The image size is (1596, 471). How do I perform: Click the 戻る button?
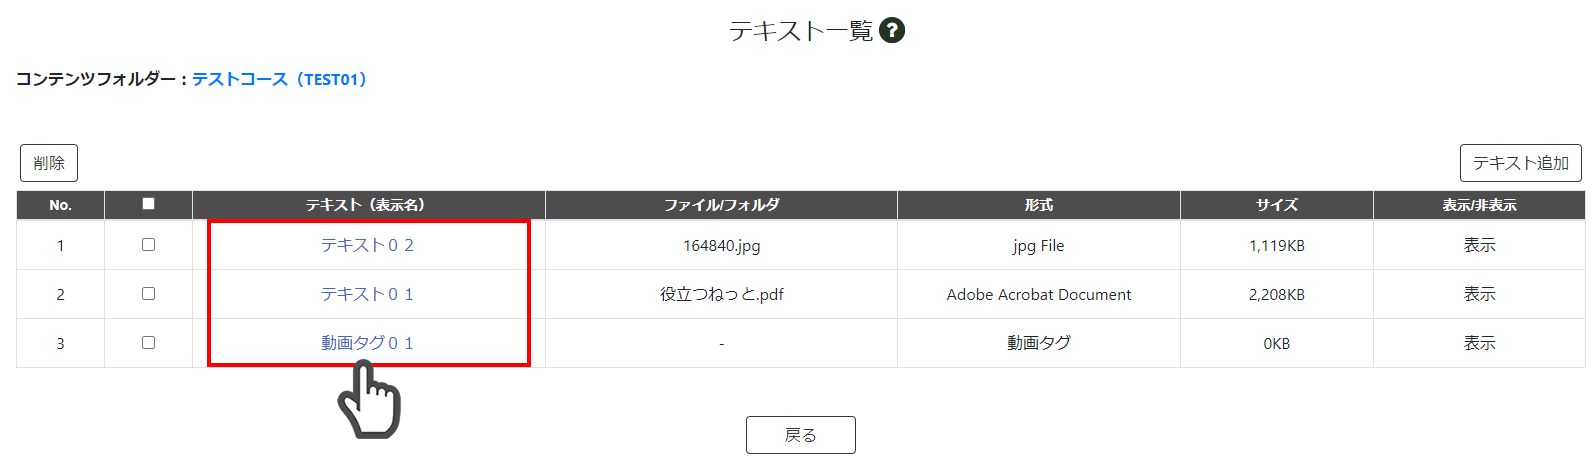(801, 435)
